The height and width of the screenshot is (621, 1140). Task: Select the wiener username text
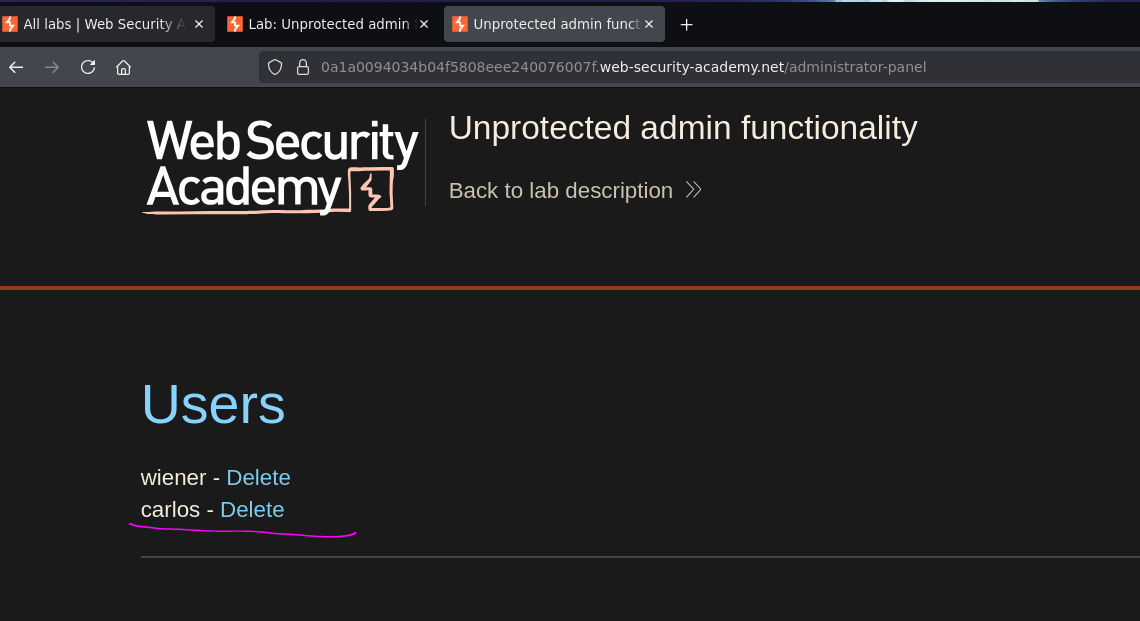click(174, 478)
